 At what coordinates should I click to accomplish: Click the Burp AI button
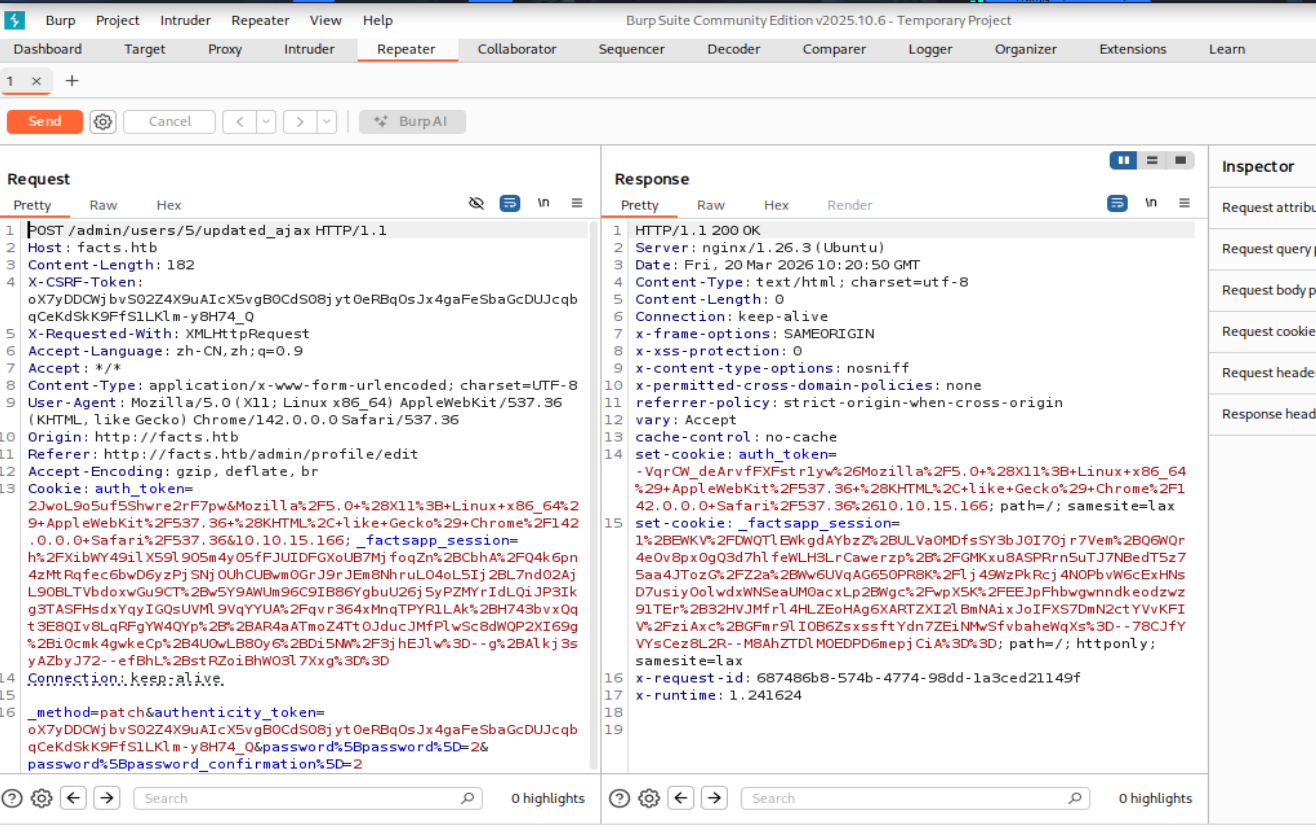[413, 122]
